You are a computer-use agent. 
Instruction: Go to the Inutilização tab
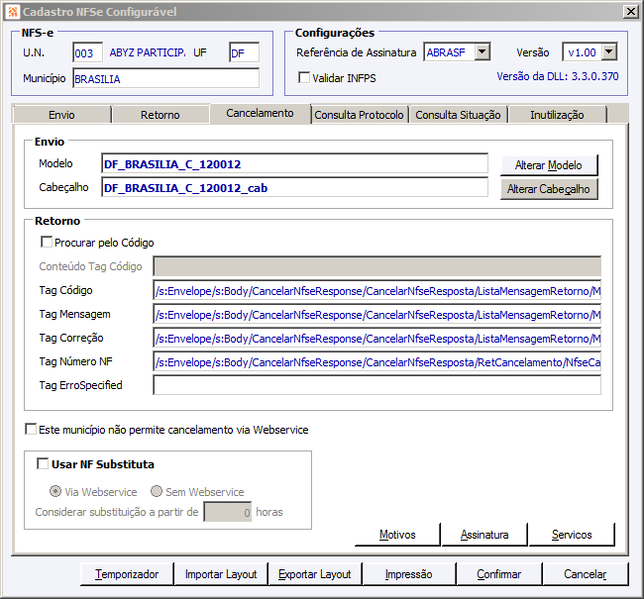tap(557, 115)
